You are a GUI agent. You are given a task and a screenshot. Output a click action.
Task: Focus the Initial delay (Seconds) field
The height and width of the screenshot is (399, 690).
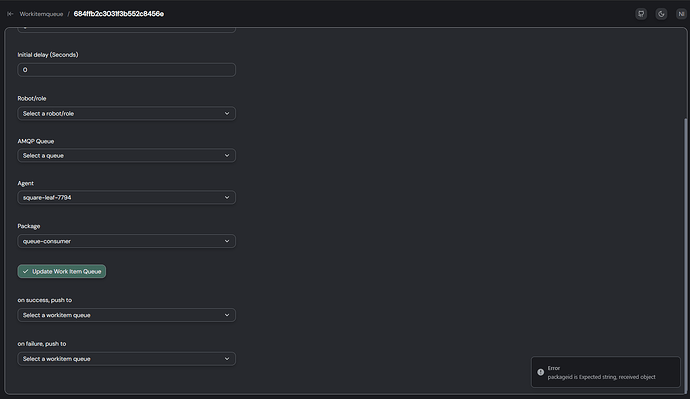pos(127,70)
